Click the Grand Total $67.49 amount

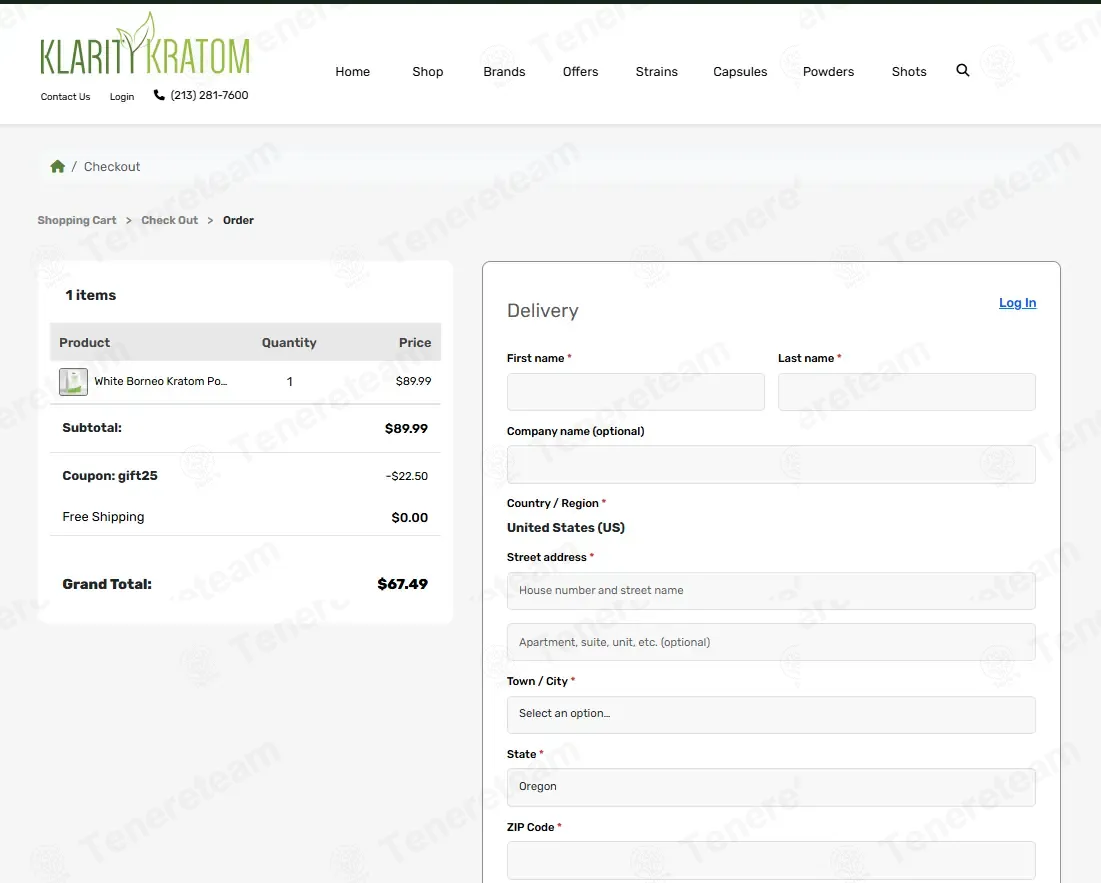[x=402, y=584]
